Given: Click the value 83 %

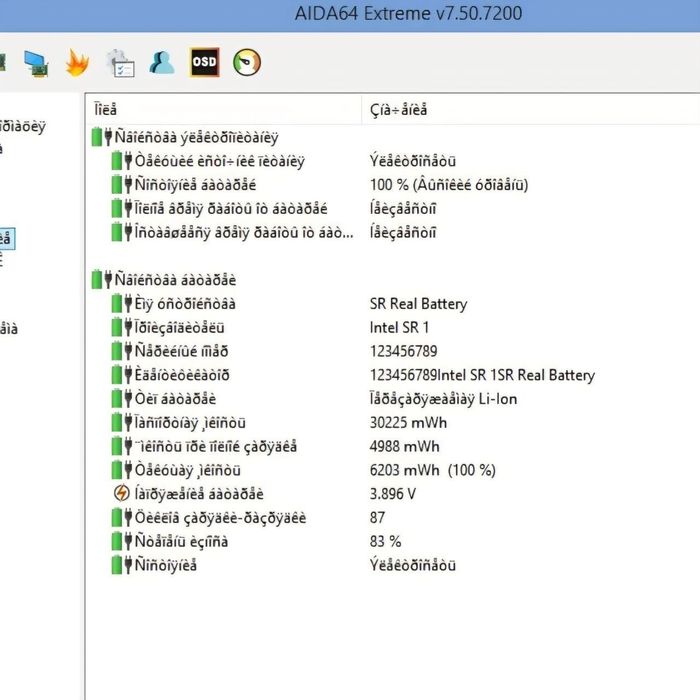Looking at the screenshot, I should pyautogui.click(x=385, y=541).
